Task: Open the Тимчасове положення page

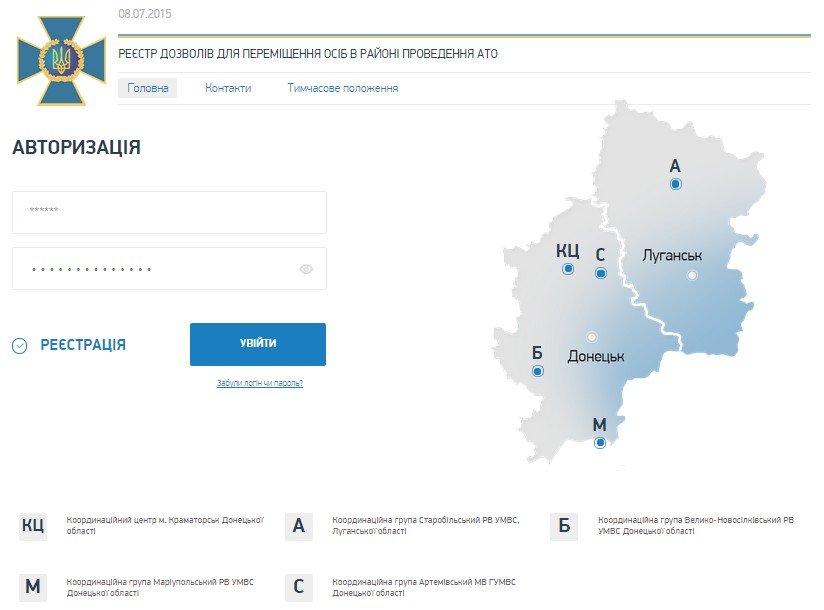Action: [343, 88]
